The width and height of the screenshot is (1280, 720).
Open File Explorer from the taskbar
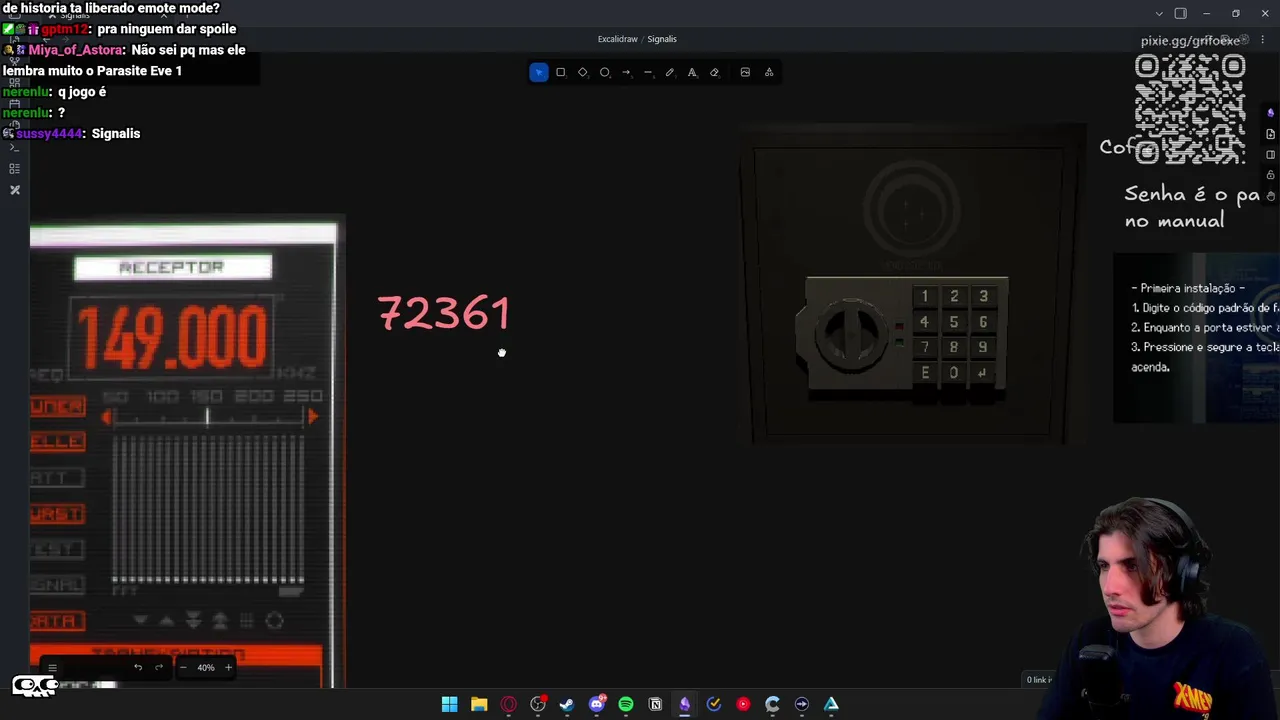click(479, 704)
